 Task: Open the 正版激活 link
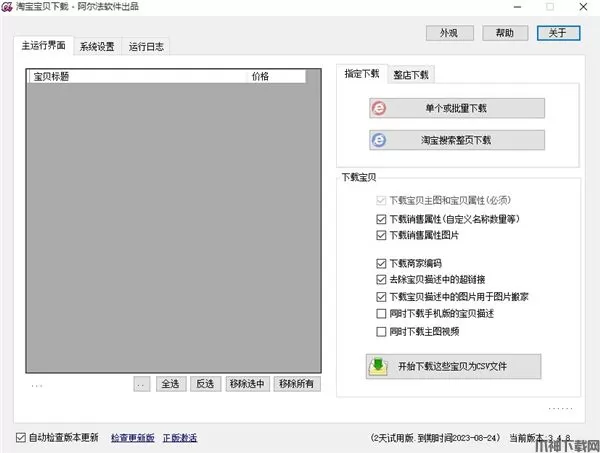pyautogui.click(x=180, y=438)
